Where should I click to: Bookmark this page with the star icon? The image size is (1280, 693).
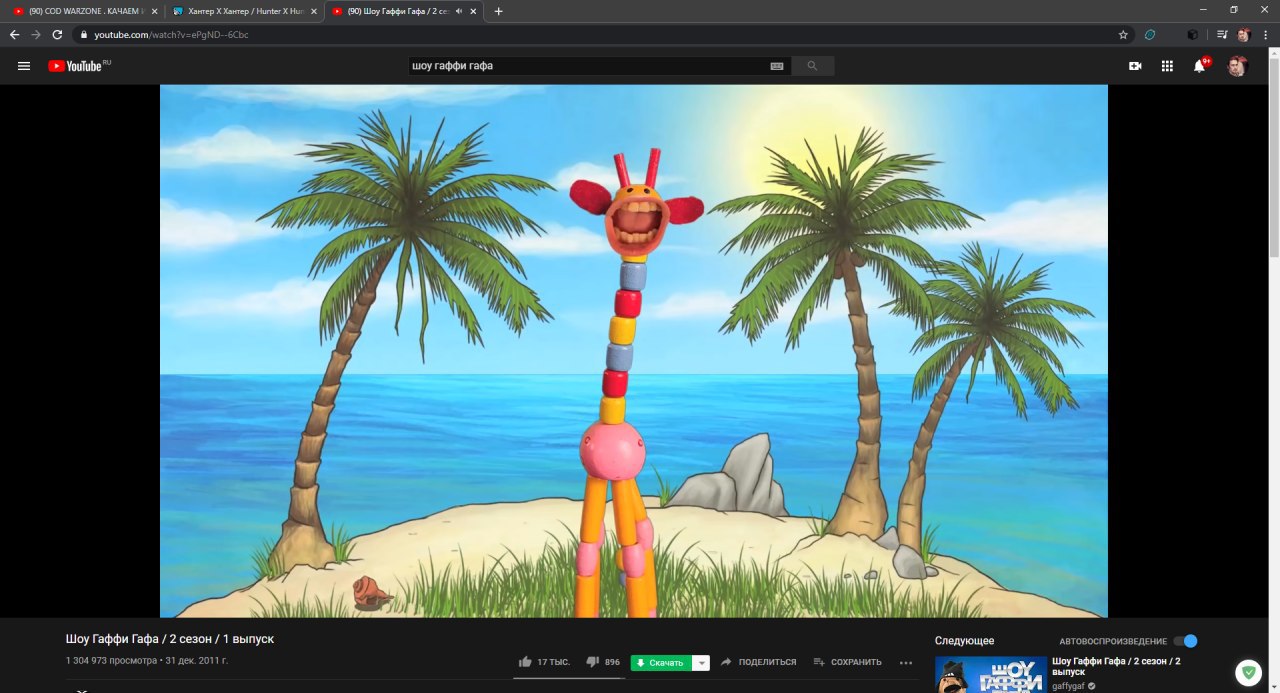coord(1123,34)
